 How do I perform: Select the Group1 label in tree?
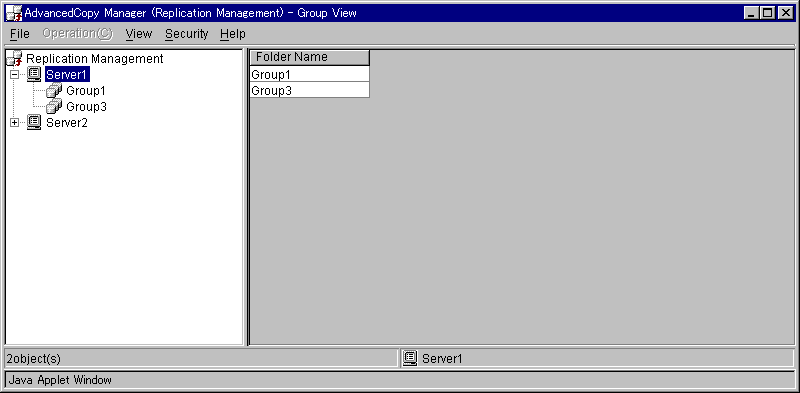pos(86,91)
